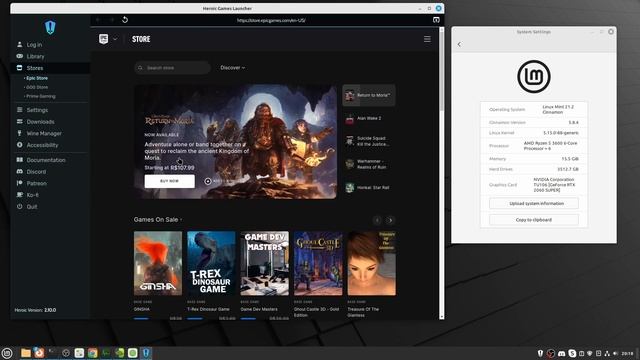640x360 pixels.
Task: Open the GINSHA game cover
Action: pyautogui.click(x=158, y=263)
